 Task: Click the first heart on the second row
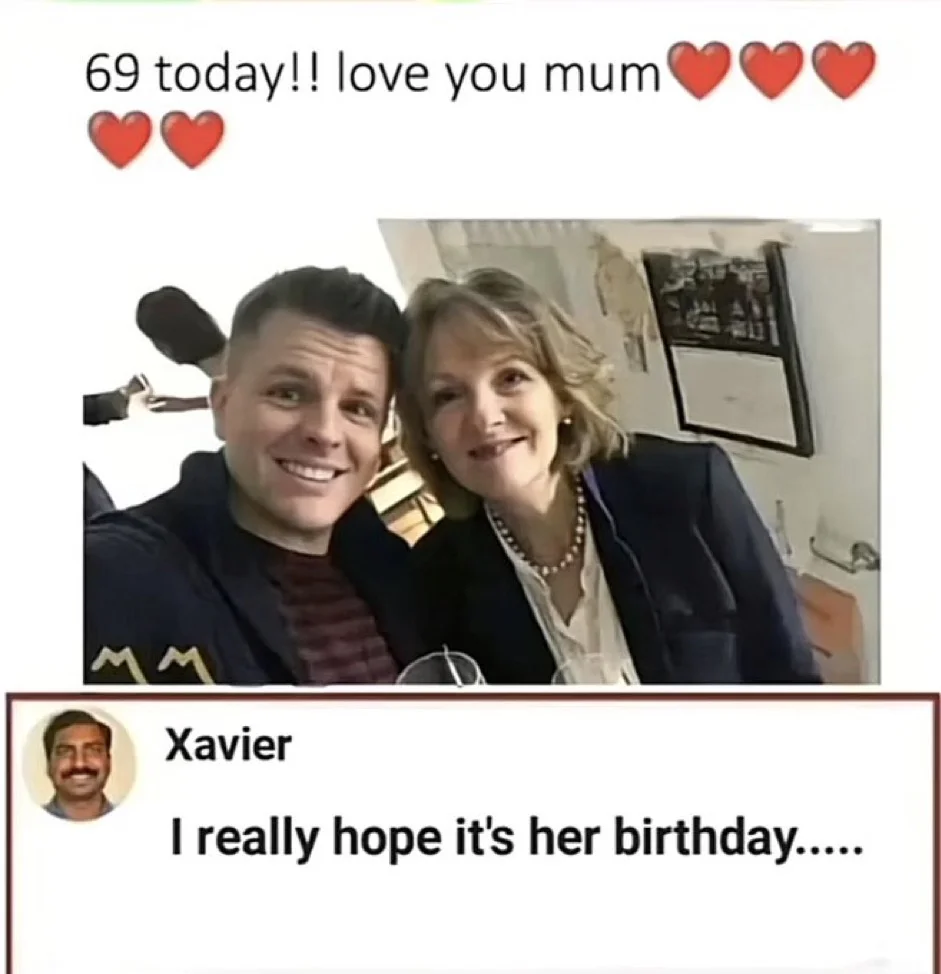pyautogui.click(x=120, y=139)
